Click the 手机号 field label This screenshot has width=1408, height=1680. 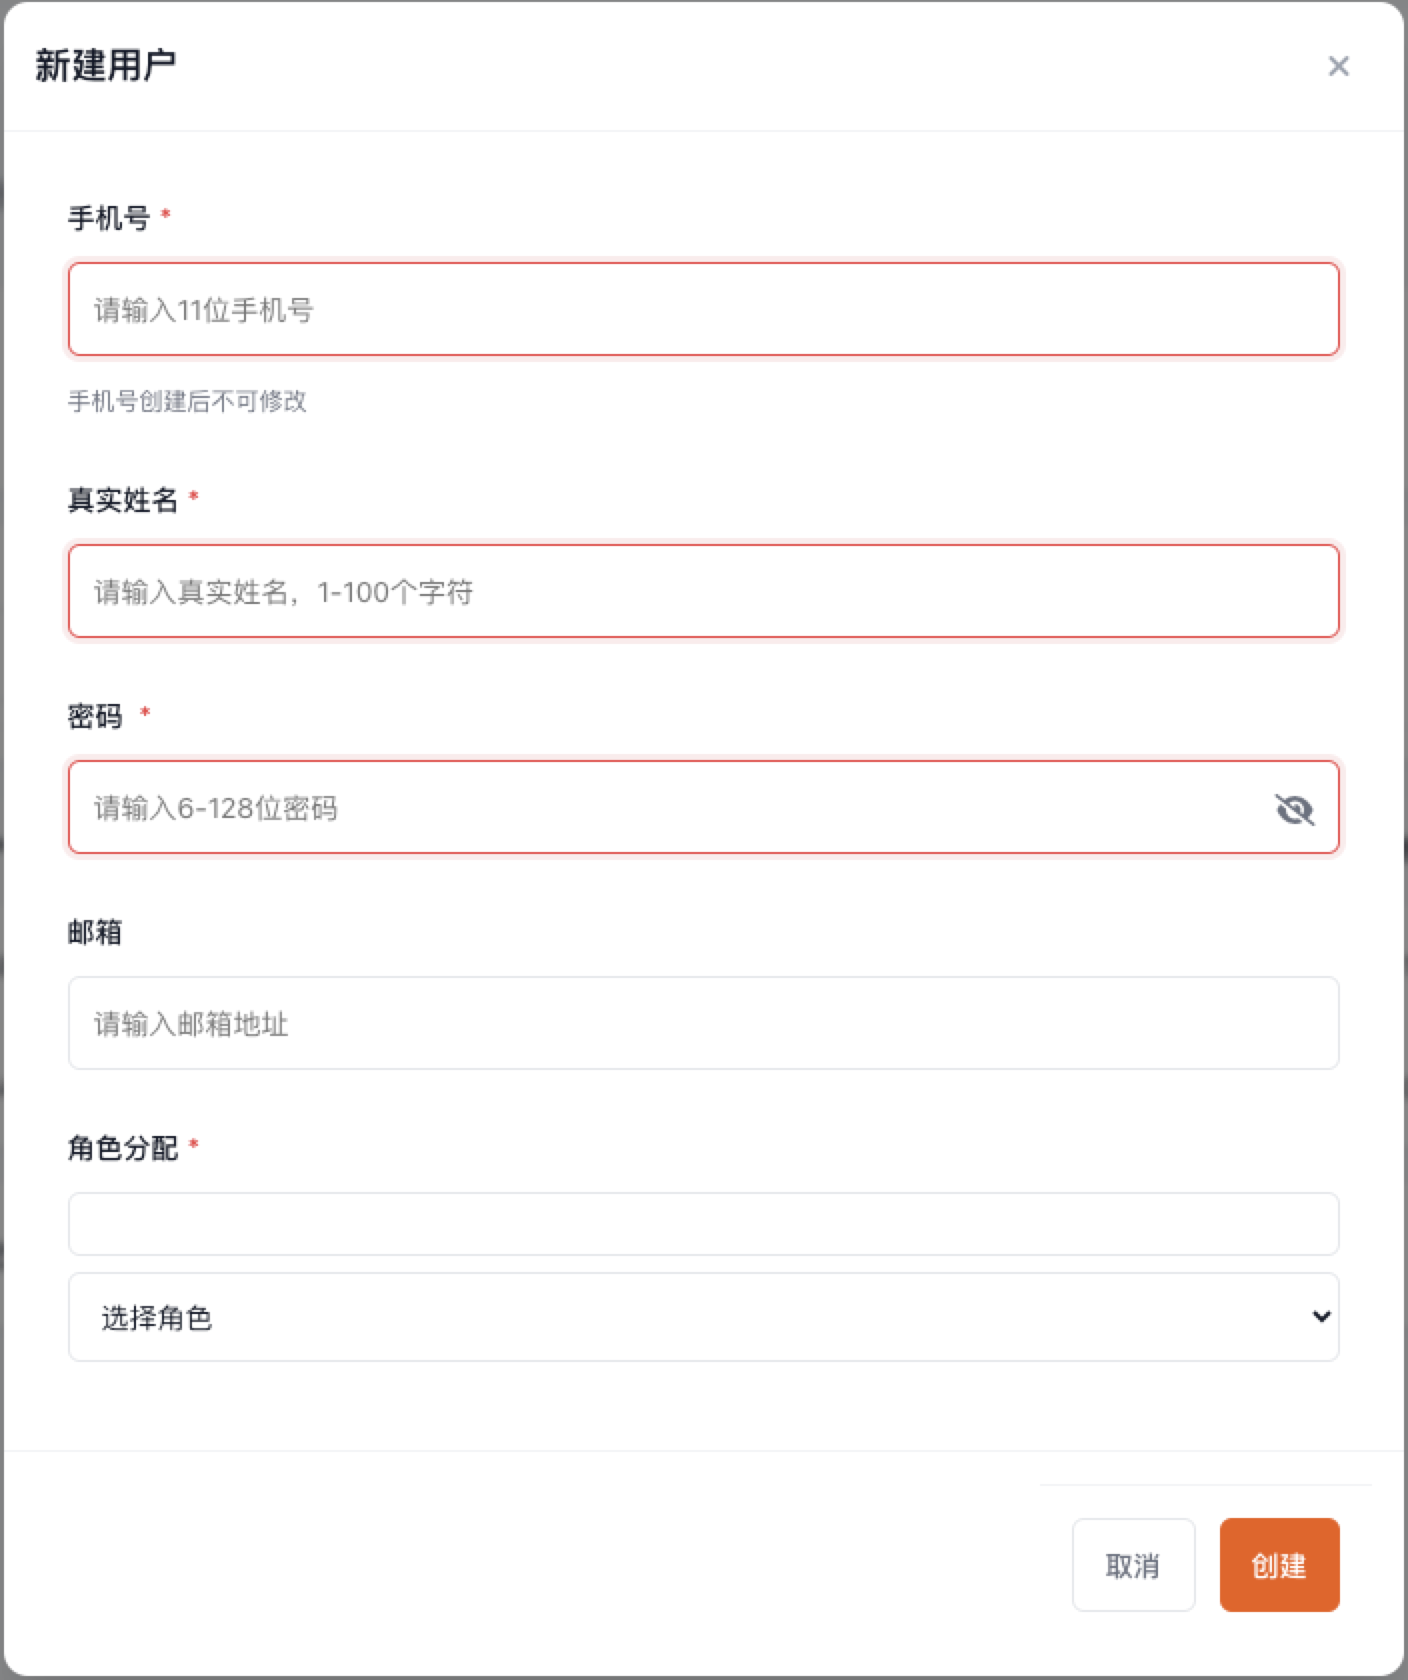[108, 217]
